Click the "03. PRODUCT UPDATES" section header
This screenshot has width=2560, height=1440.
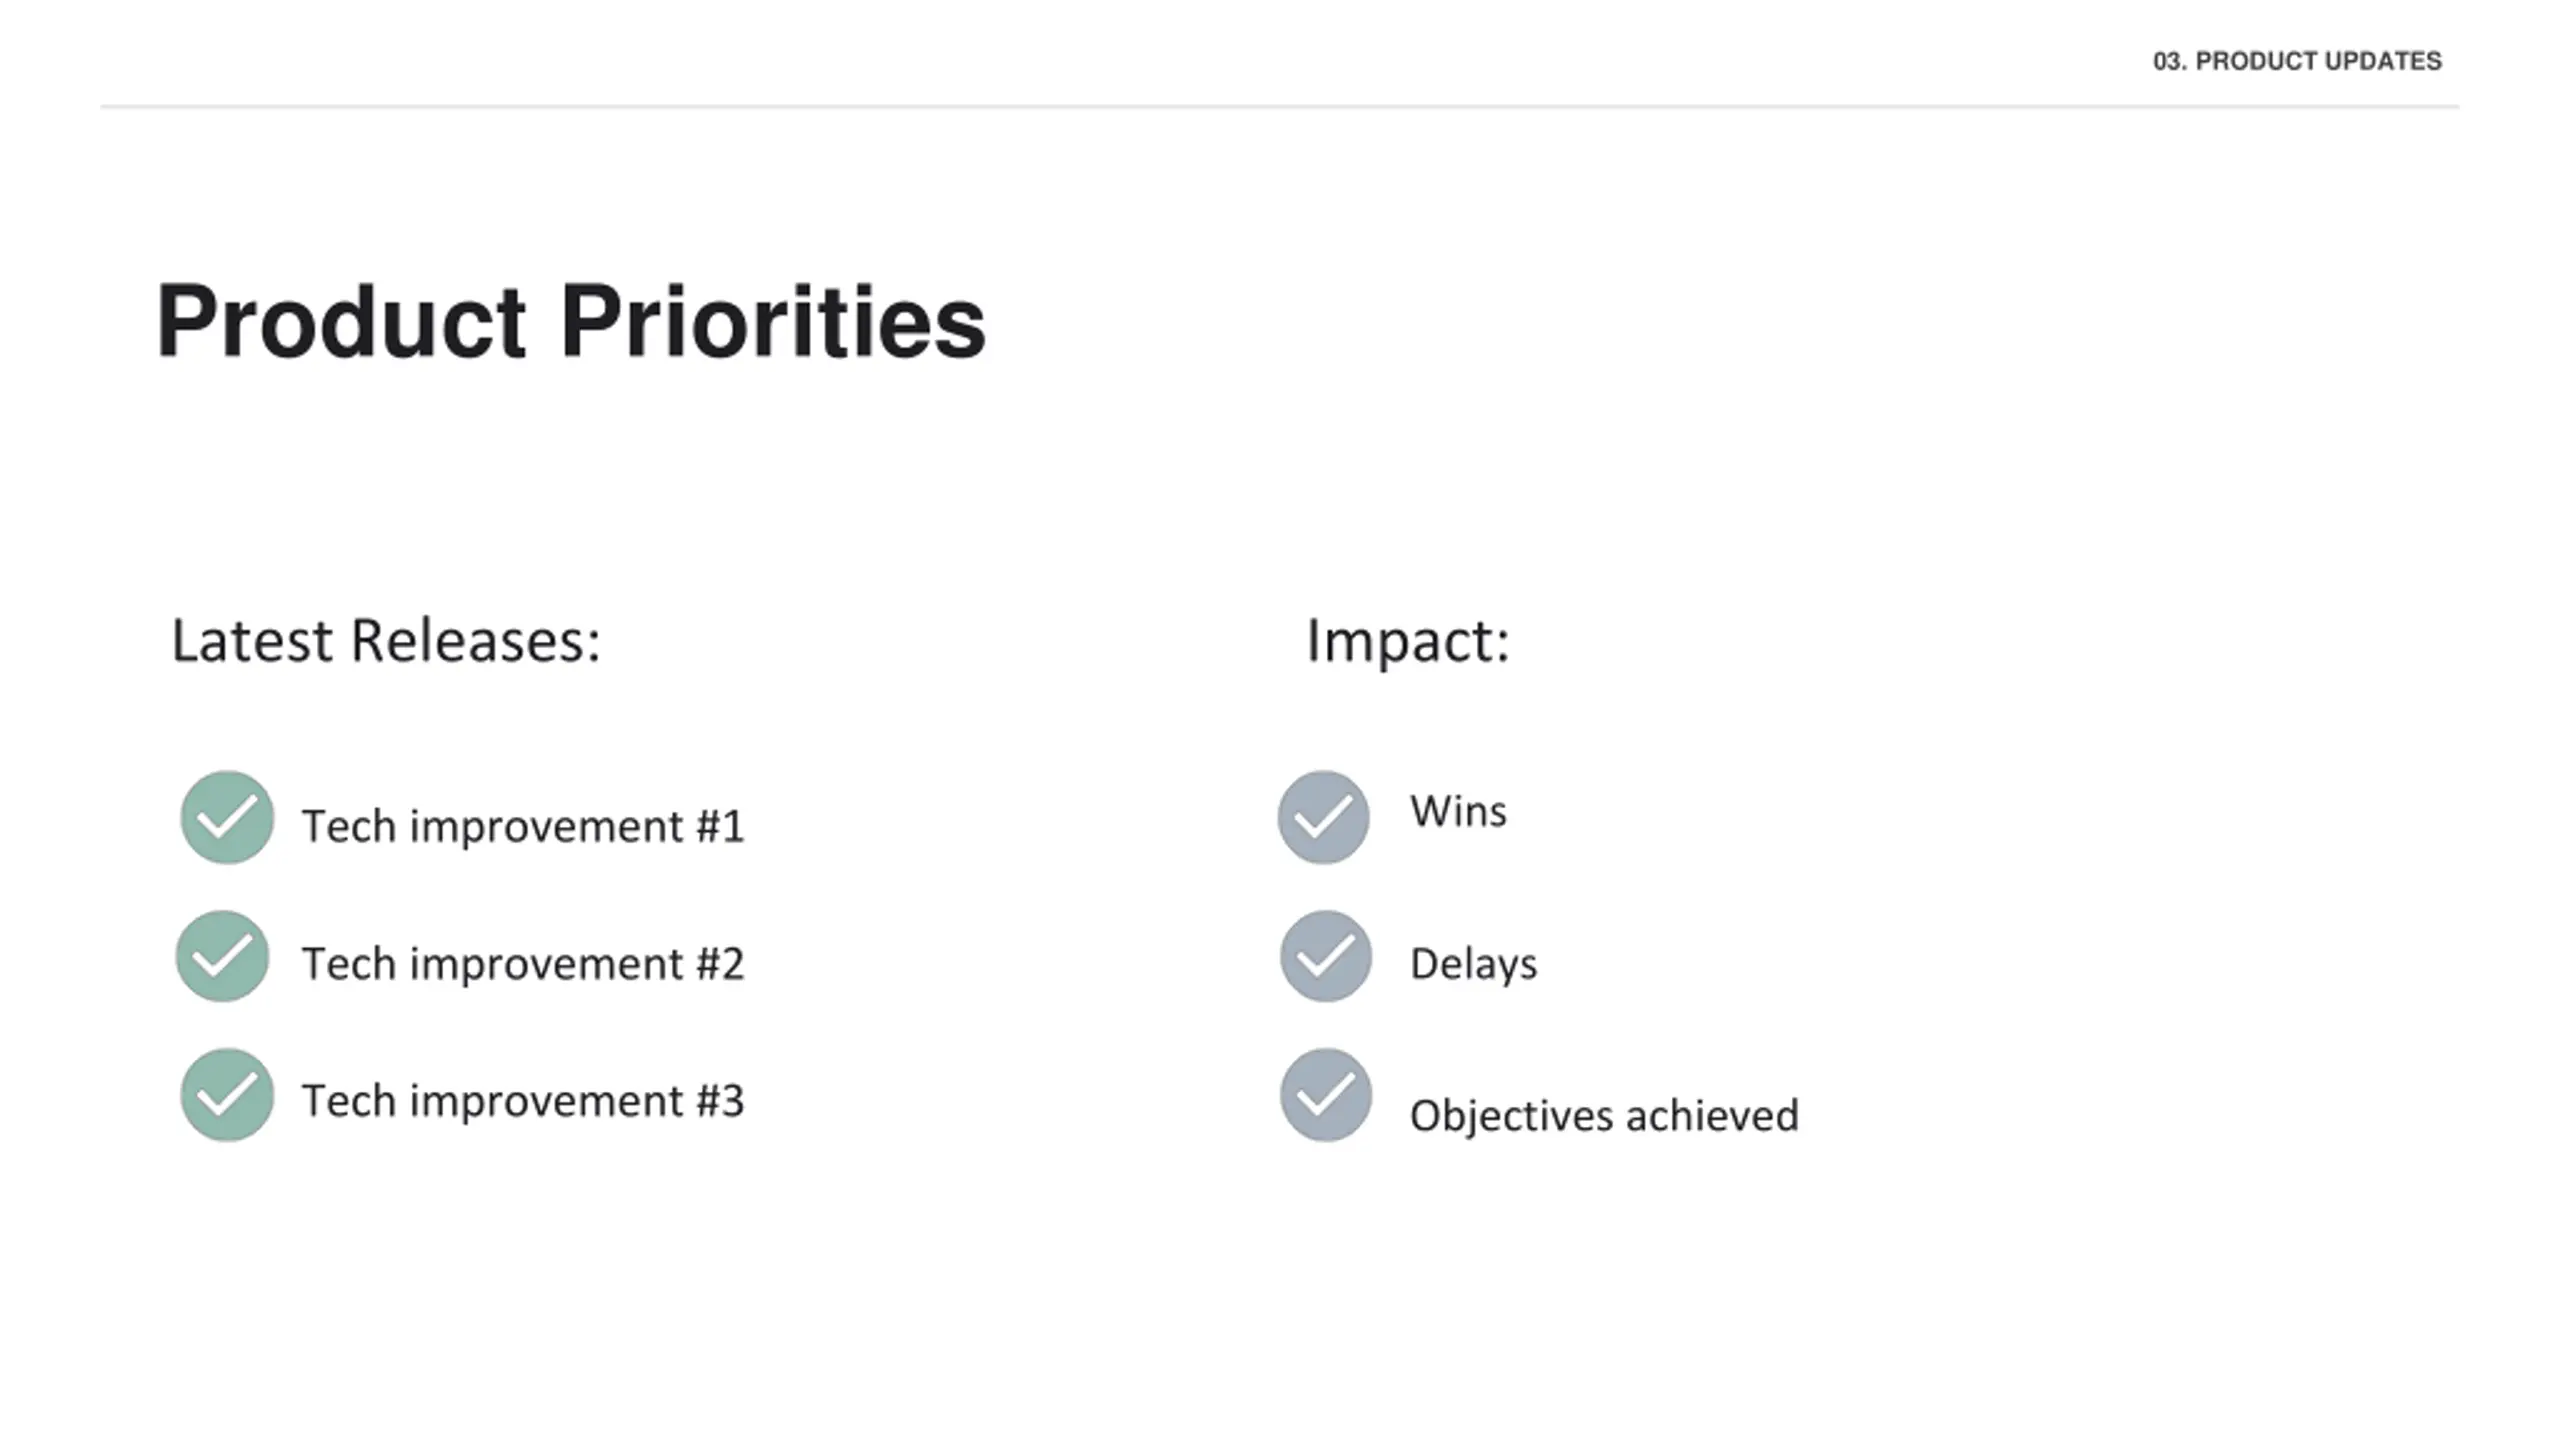pyautogui.click(x=2297, y=61)
